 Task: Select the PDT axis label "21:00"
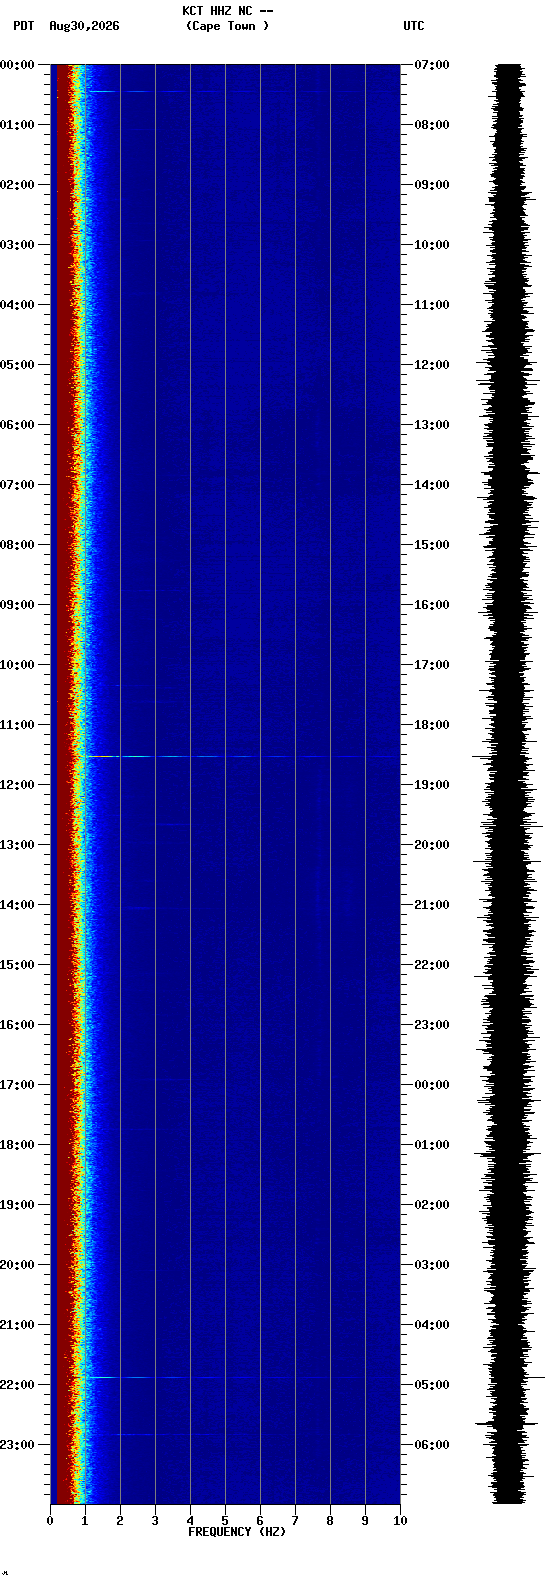17,1325
